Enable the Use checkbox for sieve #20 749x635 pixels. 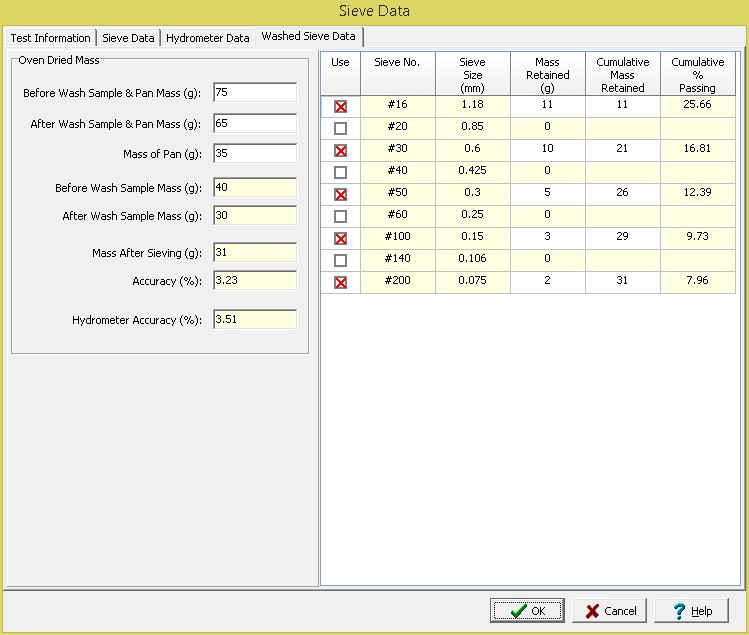tap(341, 129)
